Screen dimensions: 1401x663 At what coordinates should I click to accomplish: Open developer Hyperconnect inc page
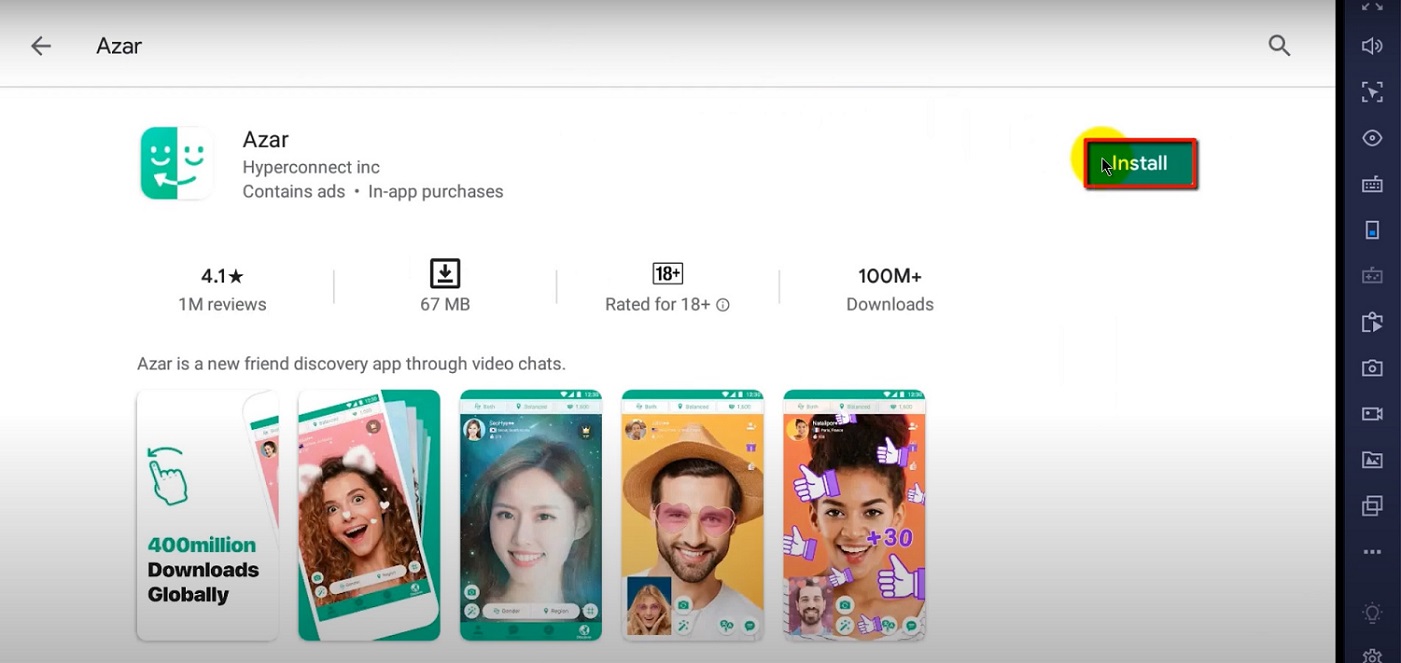(311, 167)
